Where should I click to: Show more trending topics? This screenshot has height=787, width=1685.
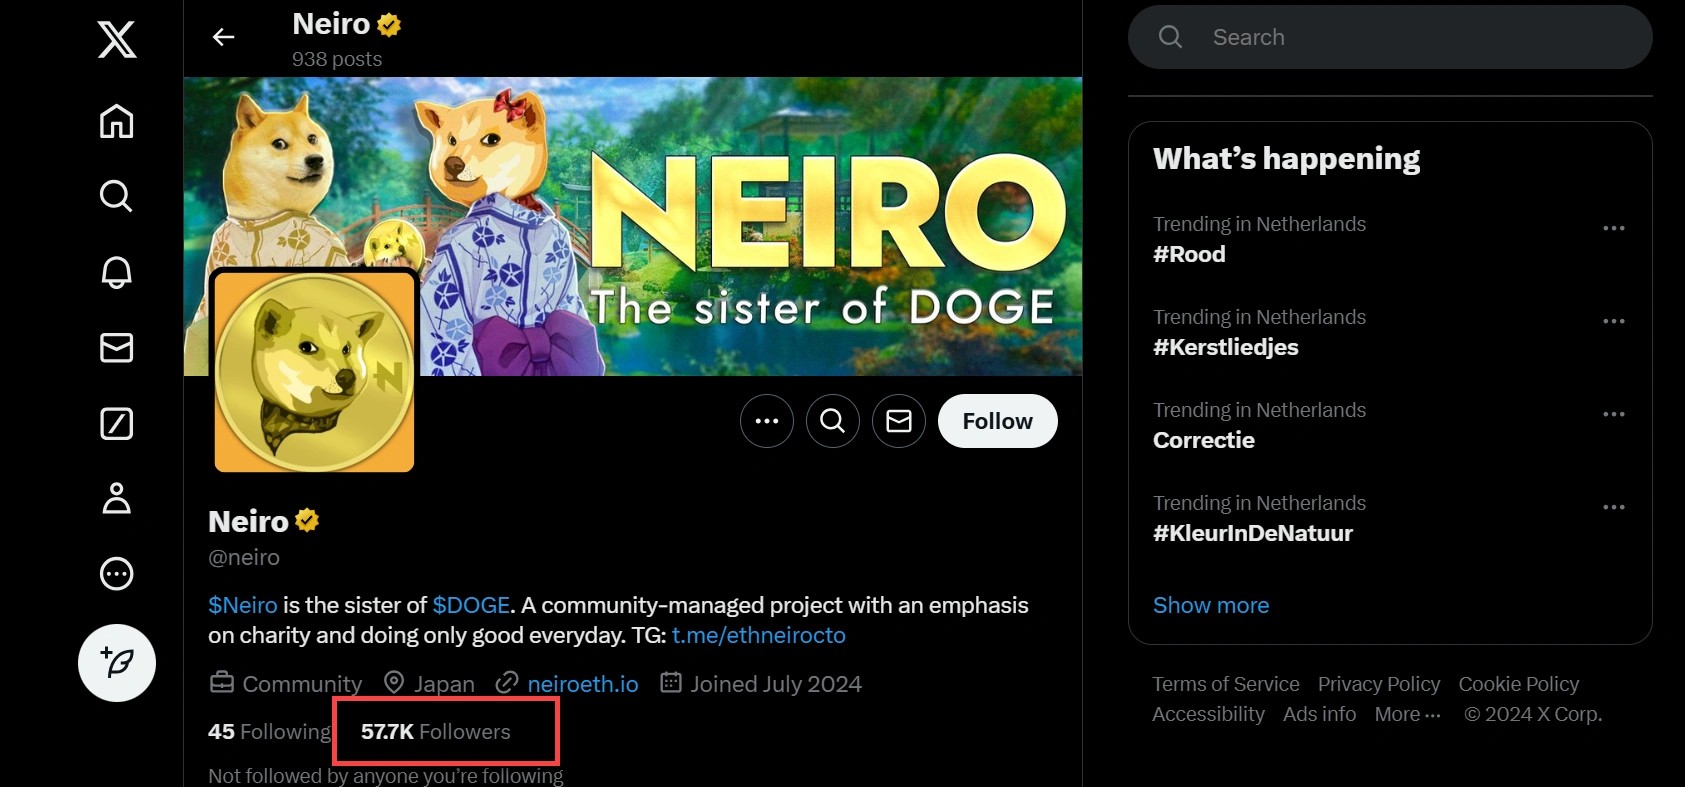coord(1211,605)
